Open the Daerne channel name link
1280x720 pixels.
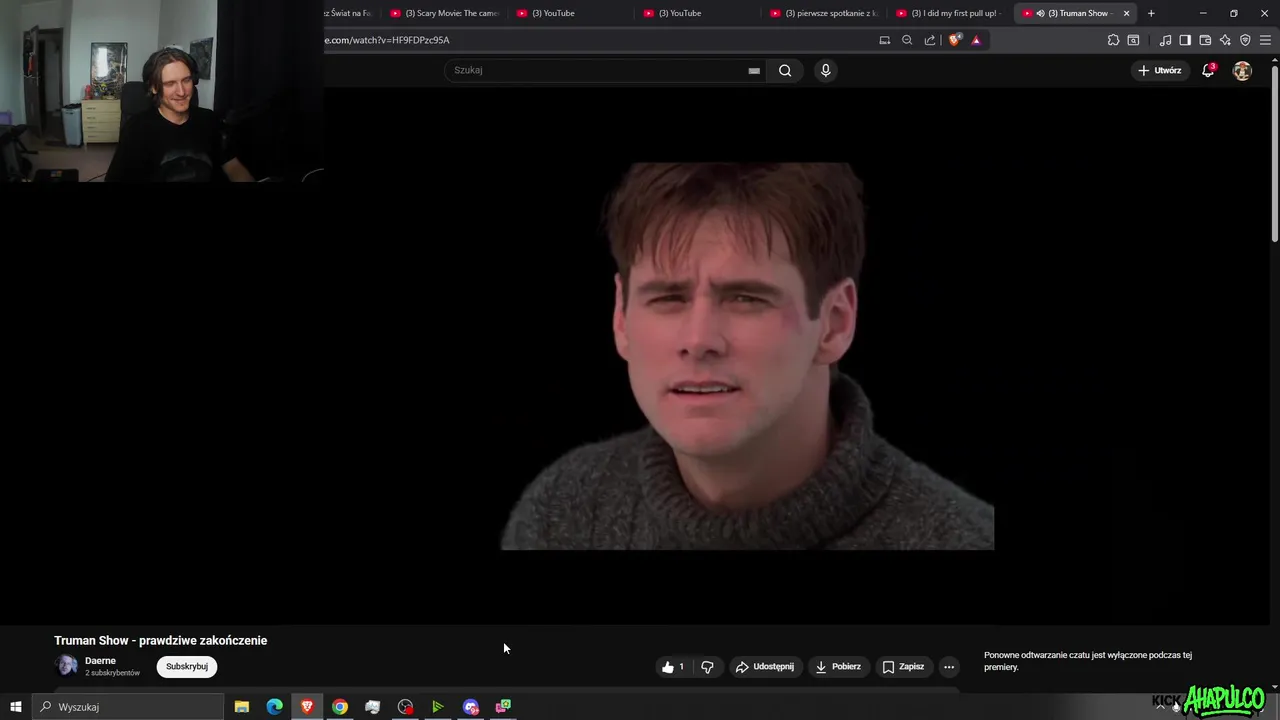[100, 661]
